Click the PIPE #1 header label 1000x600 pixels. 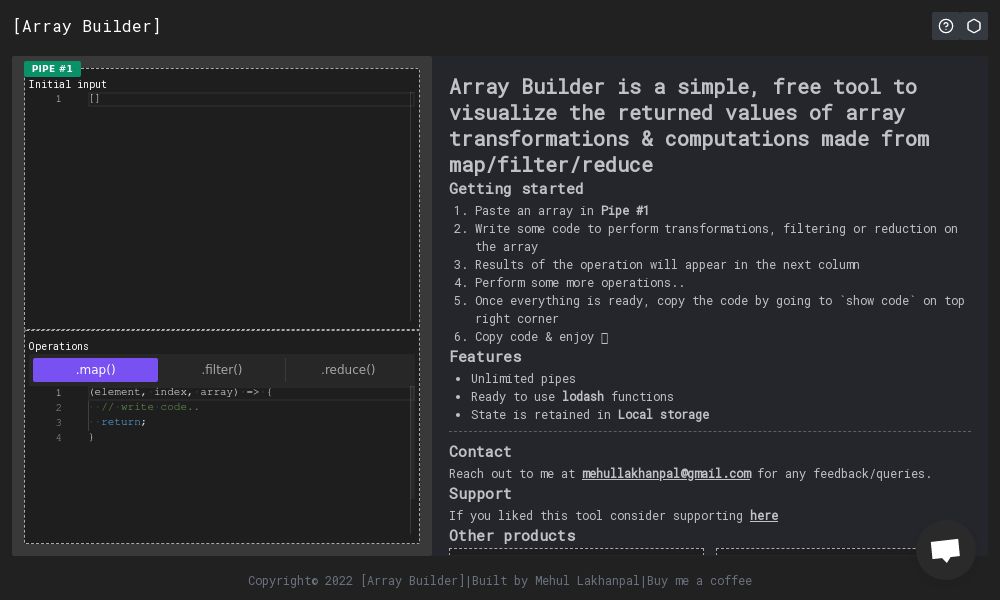coord(52,69)
